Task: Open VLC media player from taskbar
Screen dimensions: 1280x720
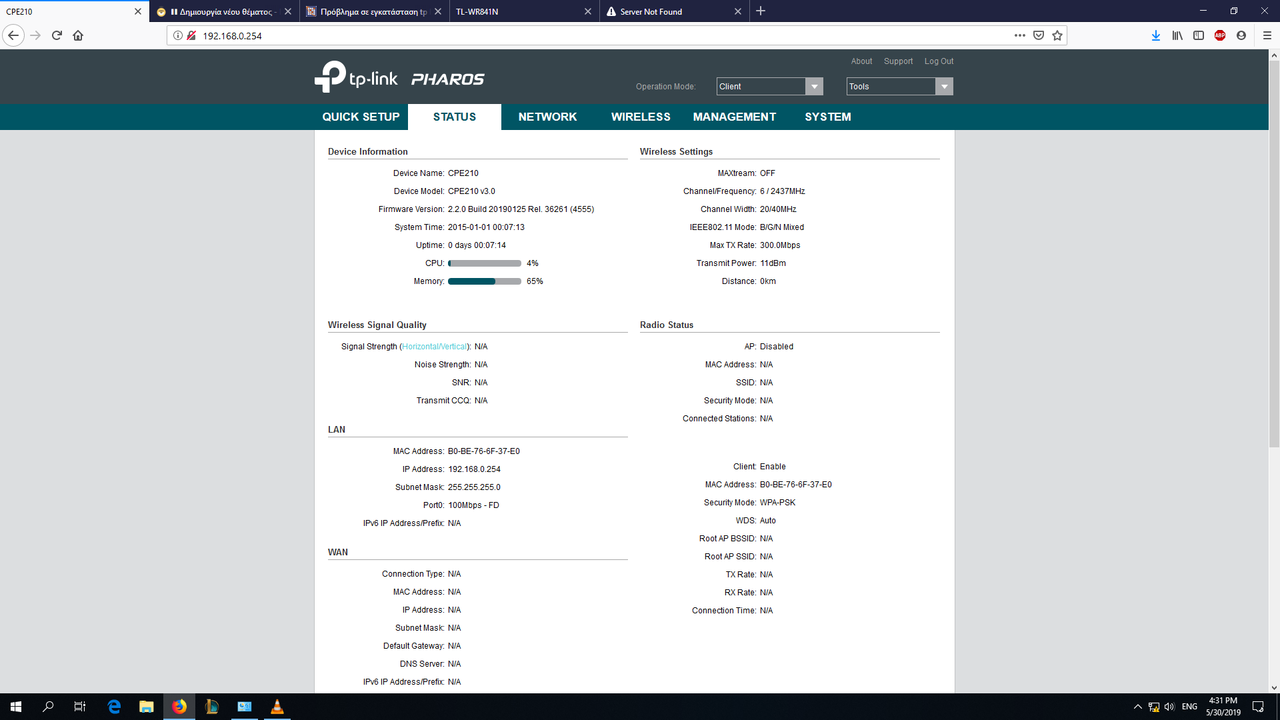Action: pos(277,707)
